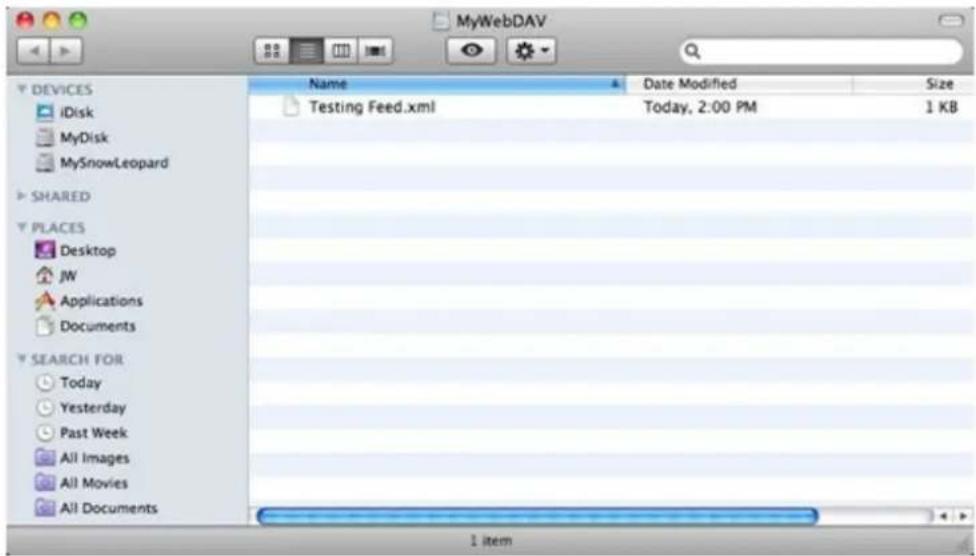Viewport: 976px width, 556px height.
Task: Click the 1 item status text
Action: [491, 540]
